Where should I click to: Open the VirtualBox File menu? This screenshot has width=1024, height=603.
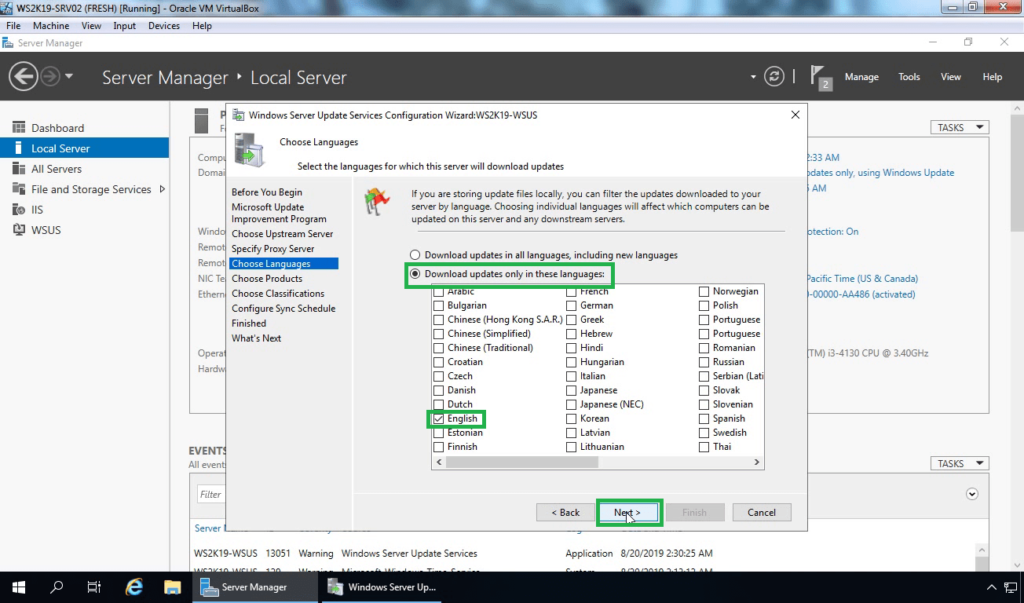pyautogui.click(x=13, y=25)
